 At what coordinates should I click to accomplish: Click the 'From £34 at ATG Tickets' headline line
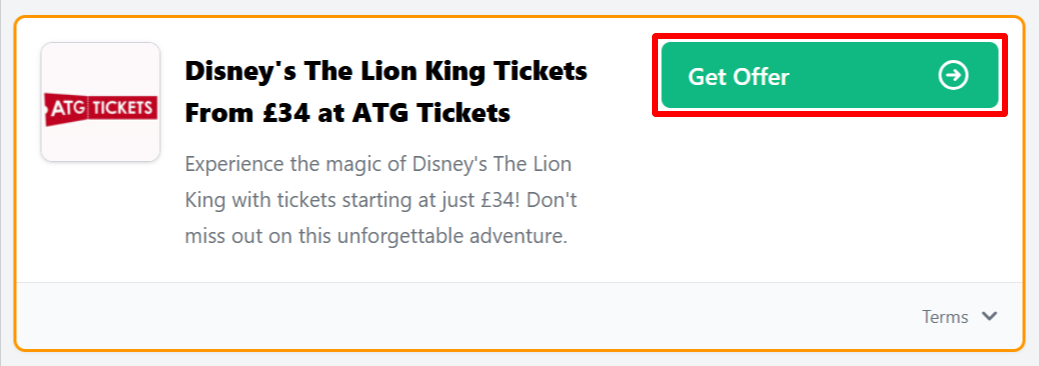point(348,113)
